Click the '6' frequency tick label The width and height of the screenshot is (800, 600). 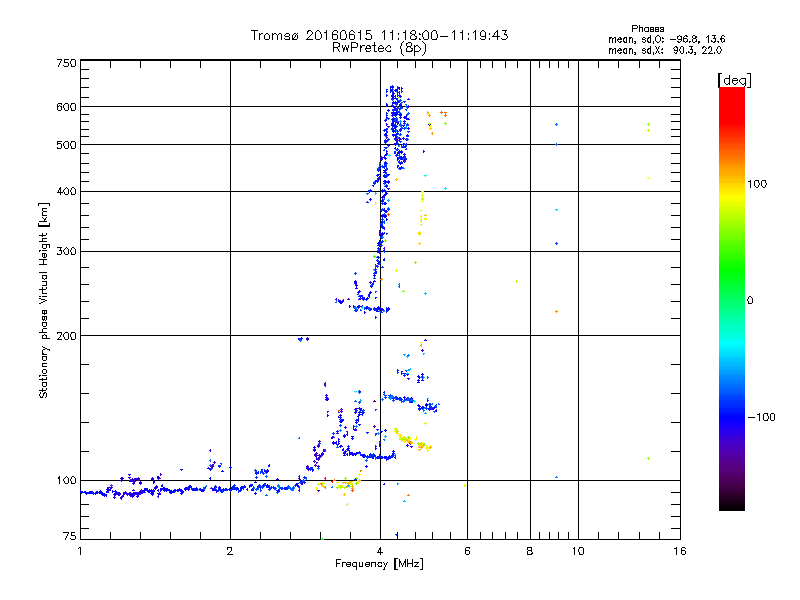(467, 551)
